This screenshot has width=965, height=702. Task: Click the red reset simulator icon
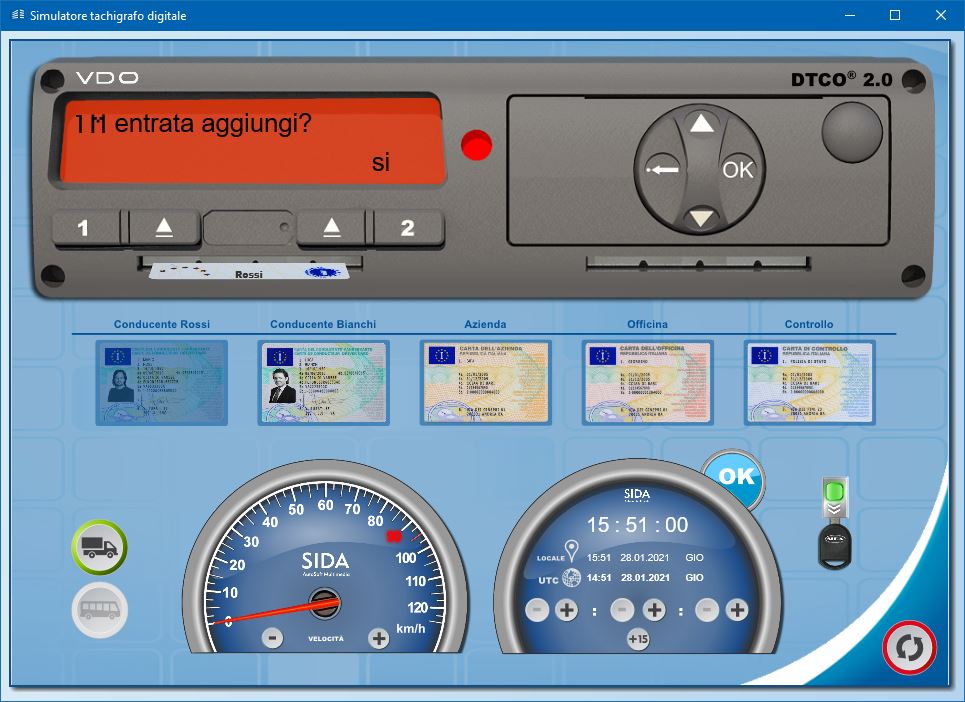tap(909, 648)
